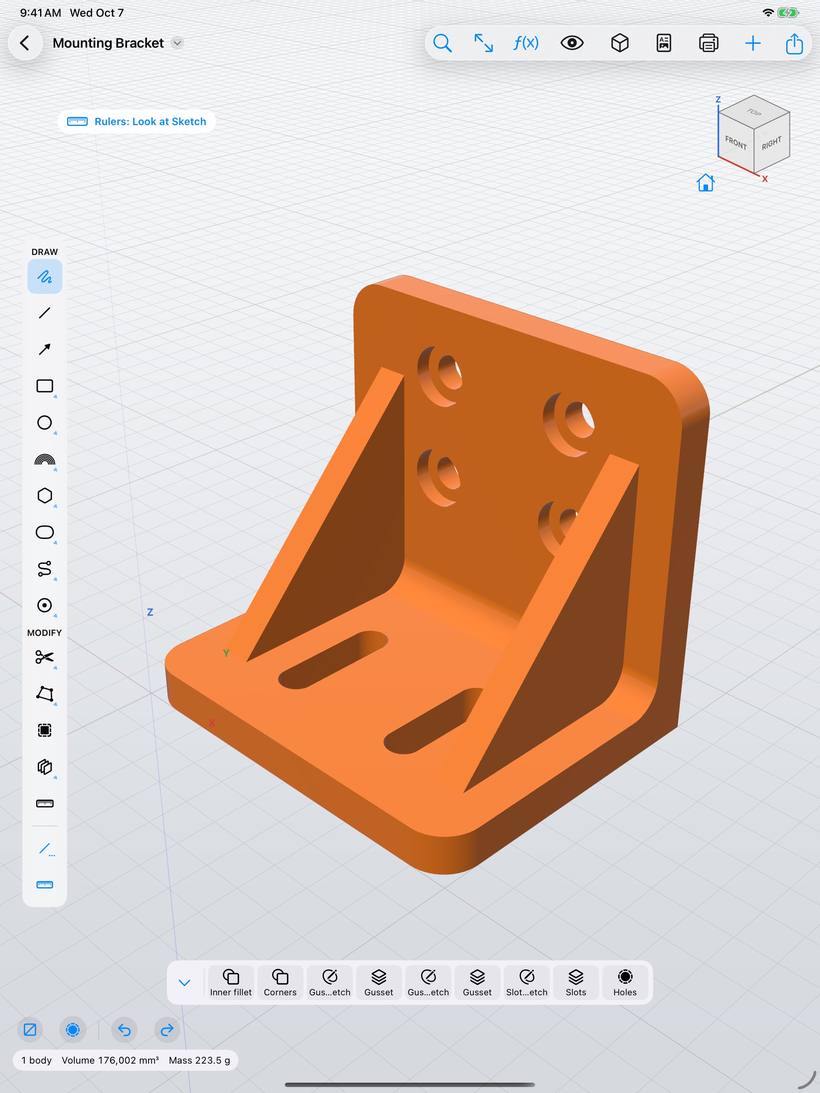Screen dimensions: 820x1093
Task: Reset view with the home icon
Action: [x=706, y=183]
